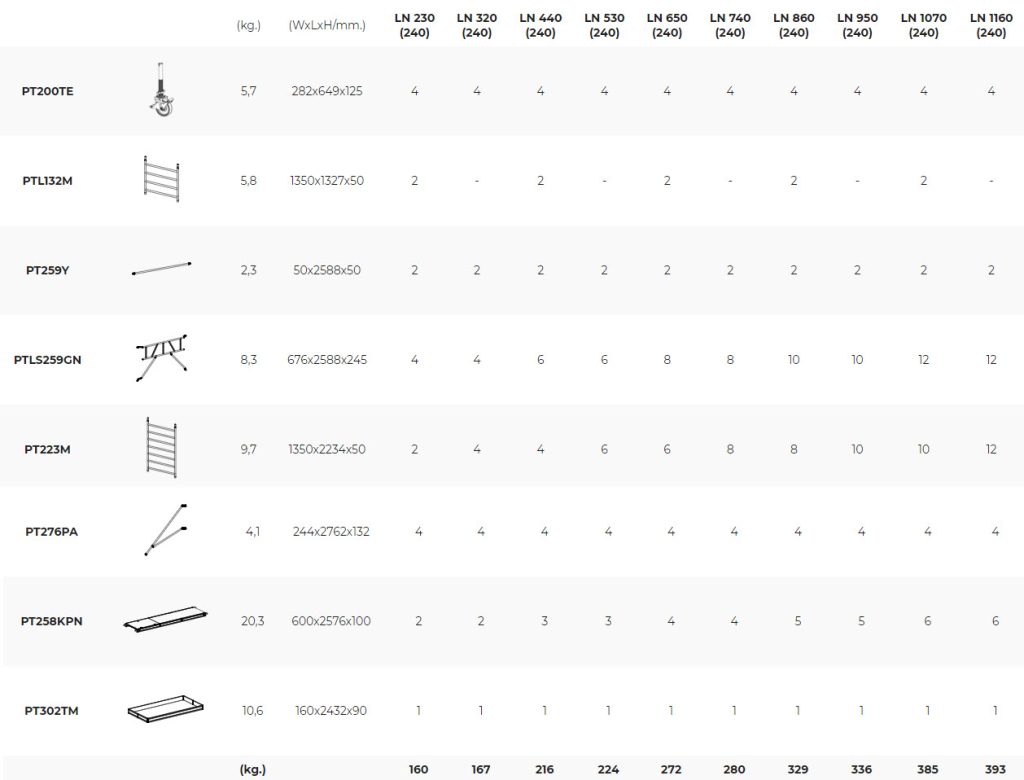Click the PT200TE castor wheel image
This screenshot has width=1024, height=780.
pos(160,91)
